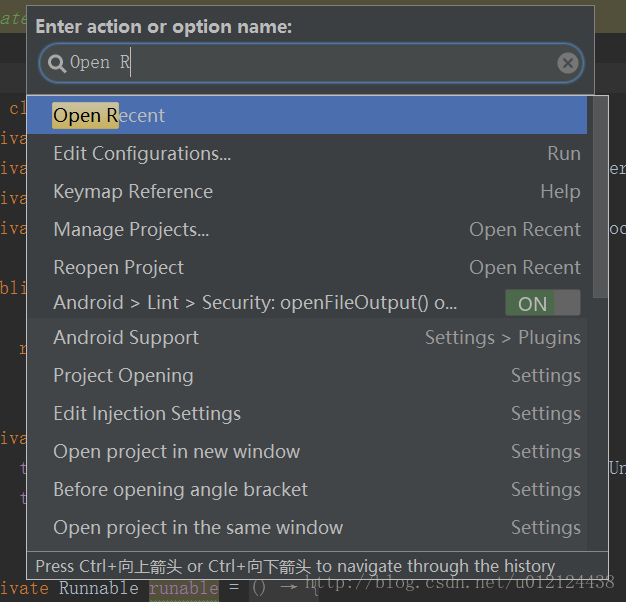Image resolution: width=626 pixels, height=602 pixels.
Task: Select Manage Projects... entry
Action: click(307, 229)
